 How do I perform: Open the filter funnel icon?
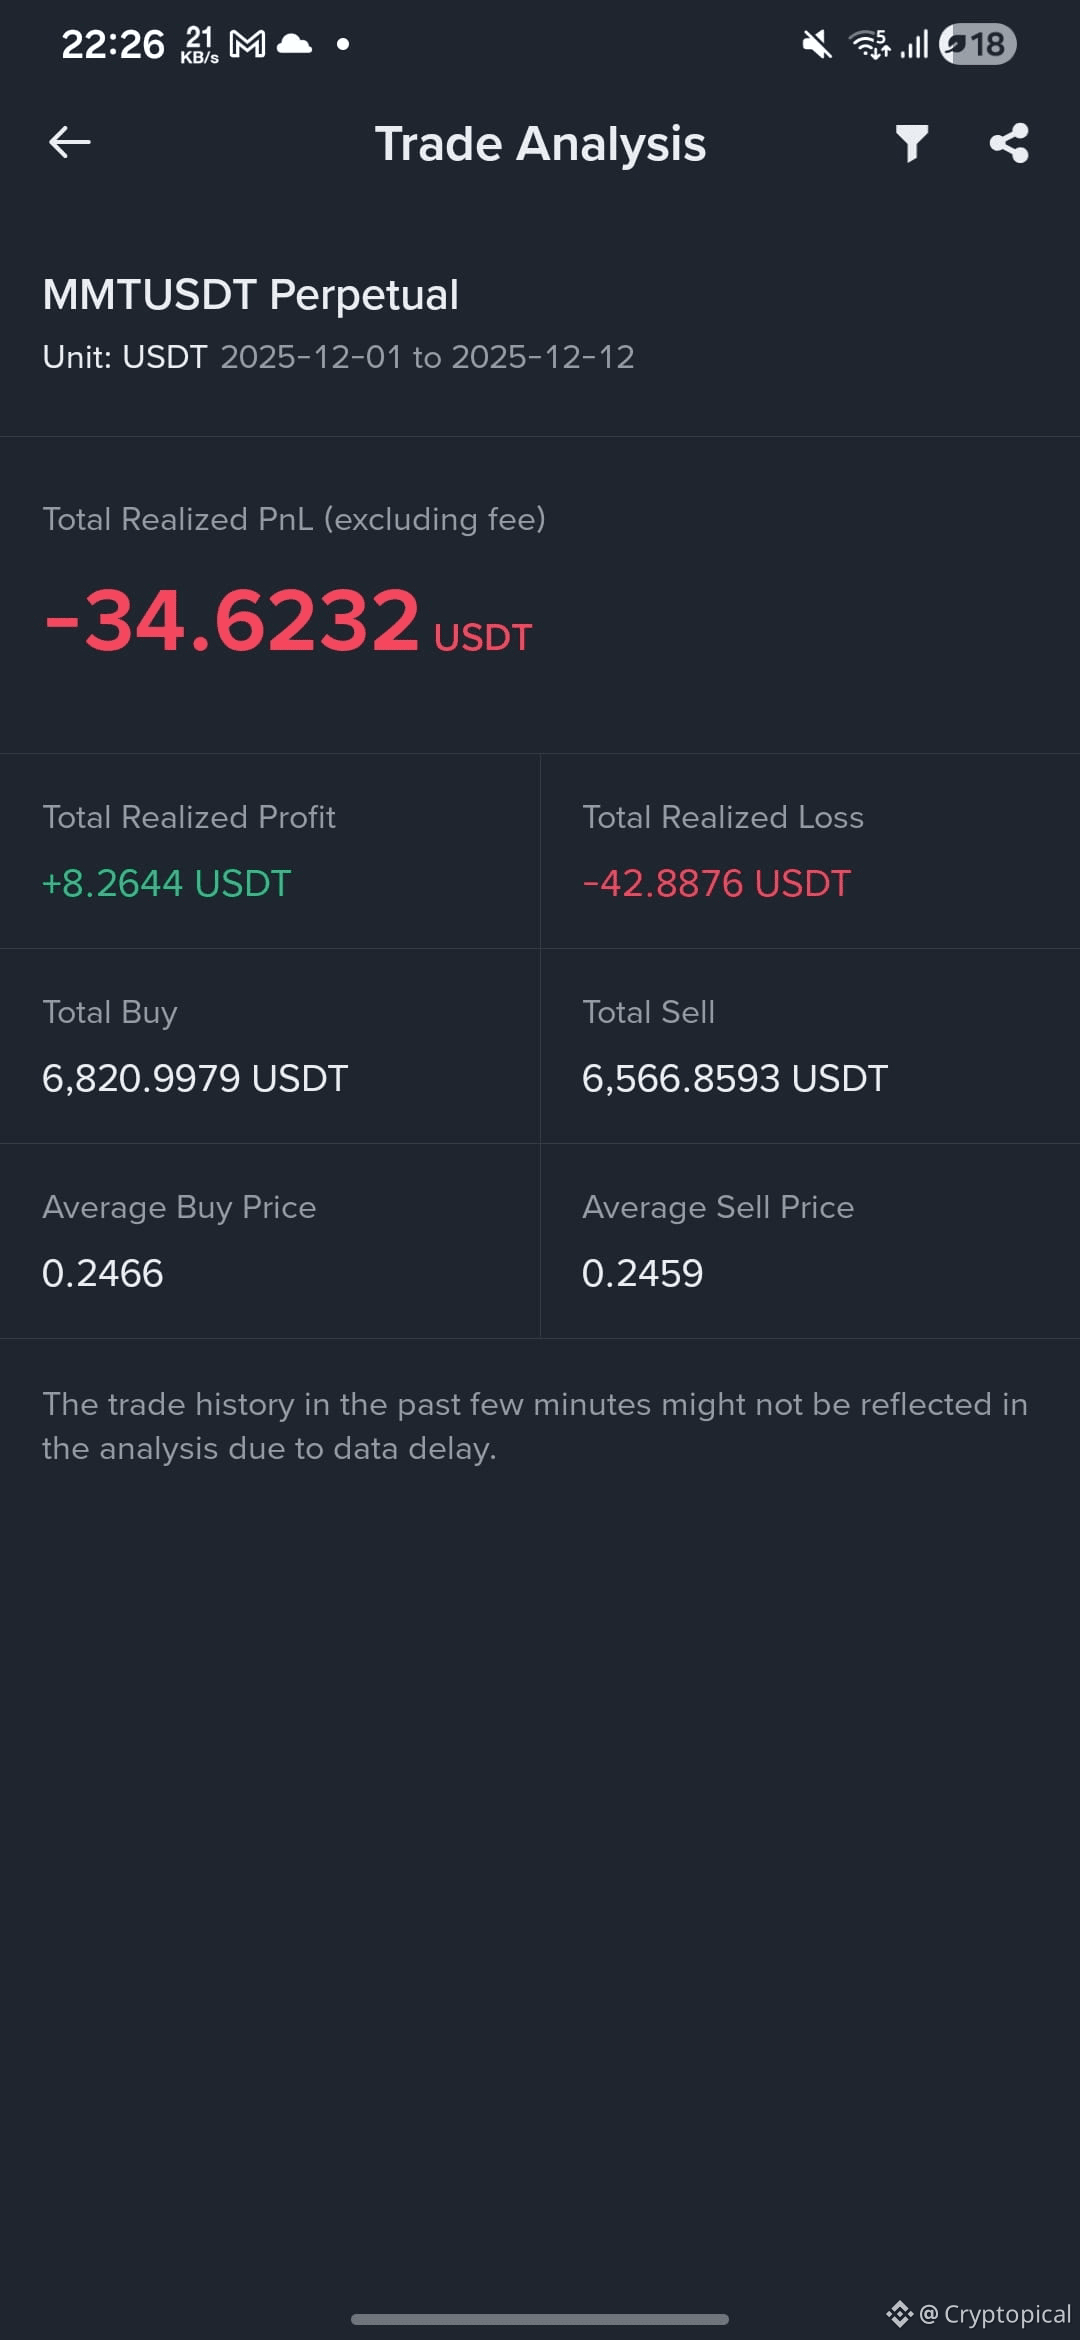coord(912,143)
